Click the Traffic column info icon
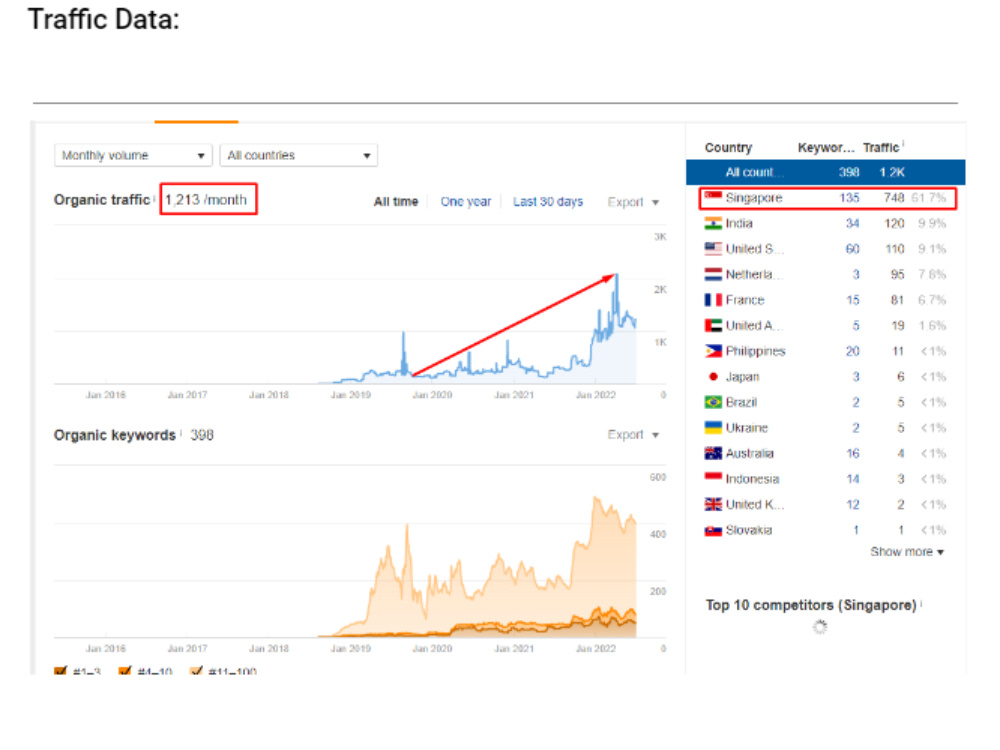The width and height of the screenshot is (1000, 750). [903, 144]
